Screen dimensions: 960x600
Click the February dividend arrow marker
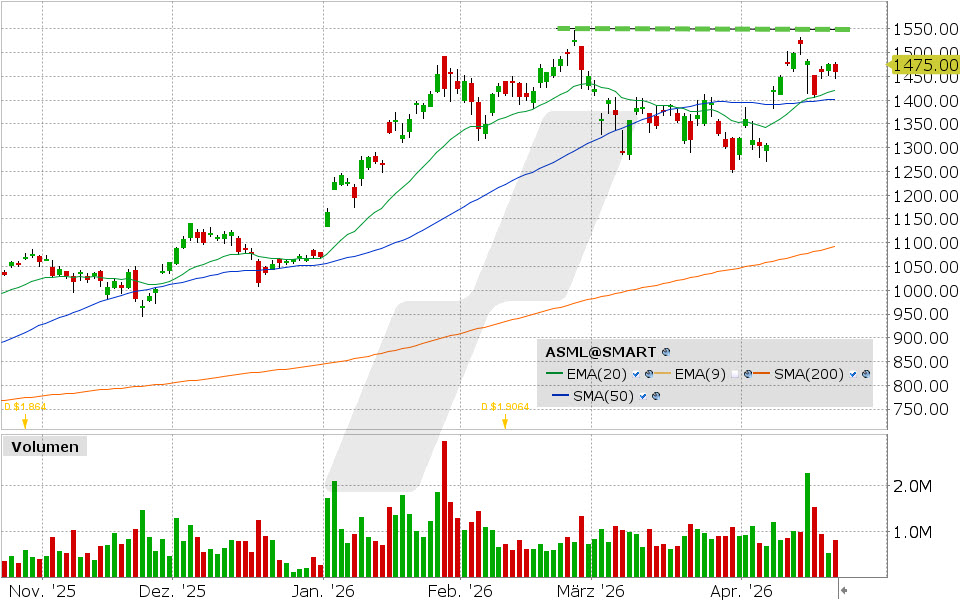pyautogui.click(x=505, y=422)
